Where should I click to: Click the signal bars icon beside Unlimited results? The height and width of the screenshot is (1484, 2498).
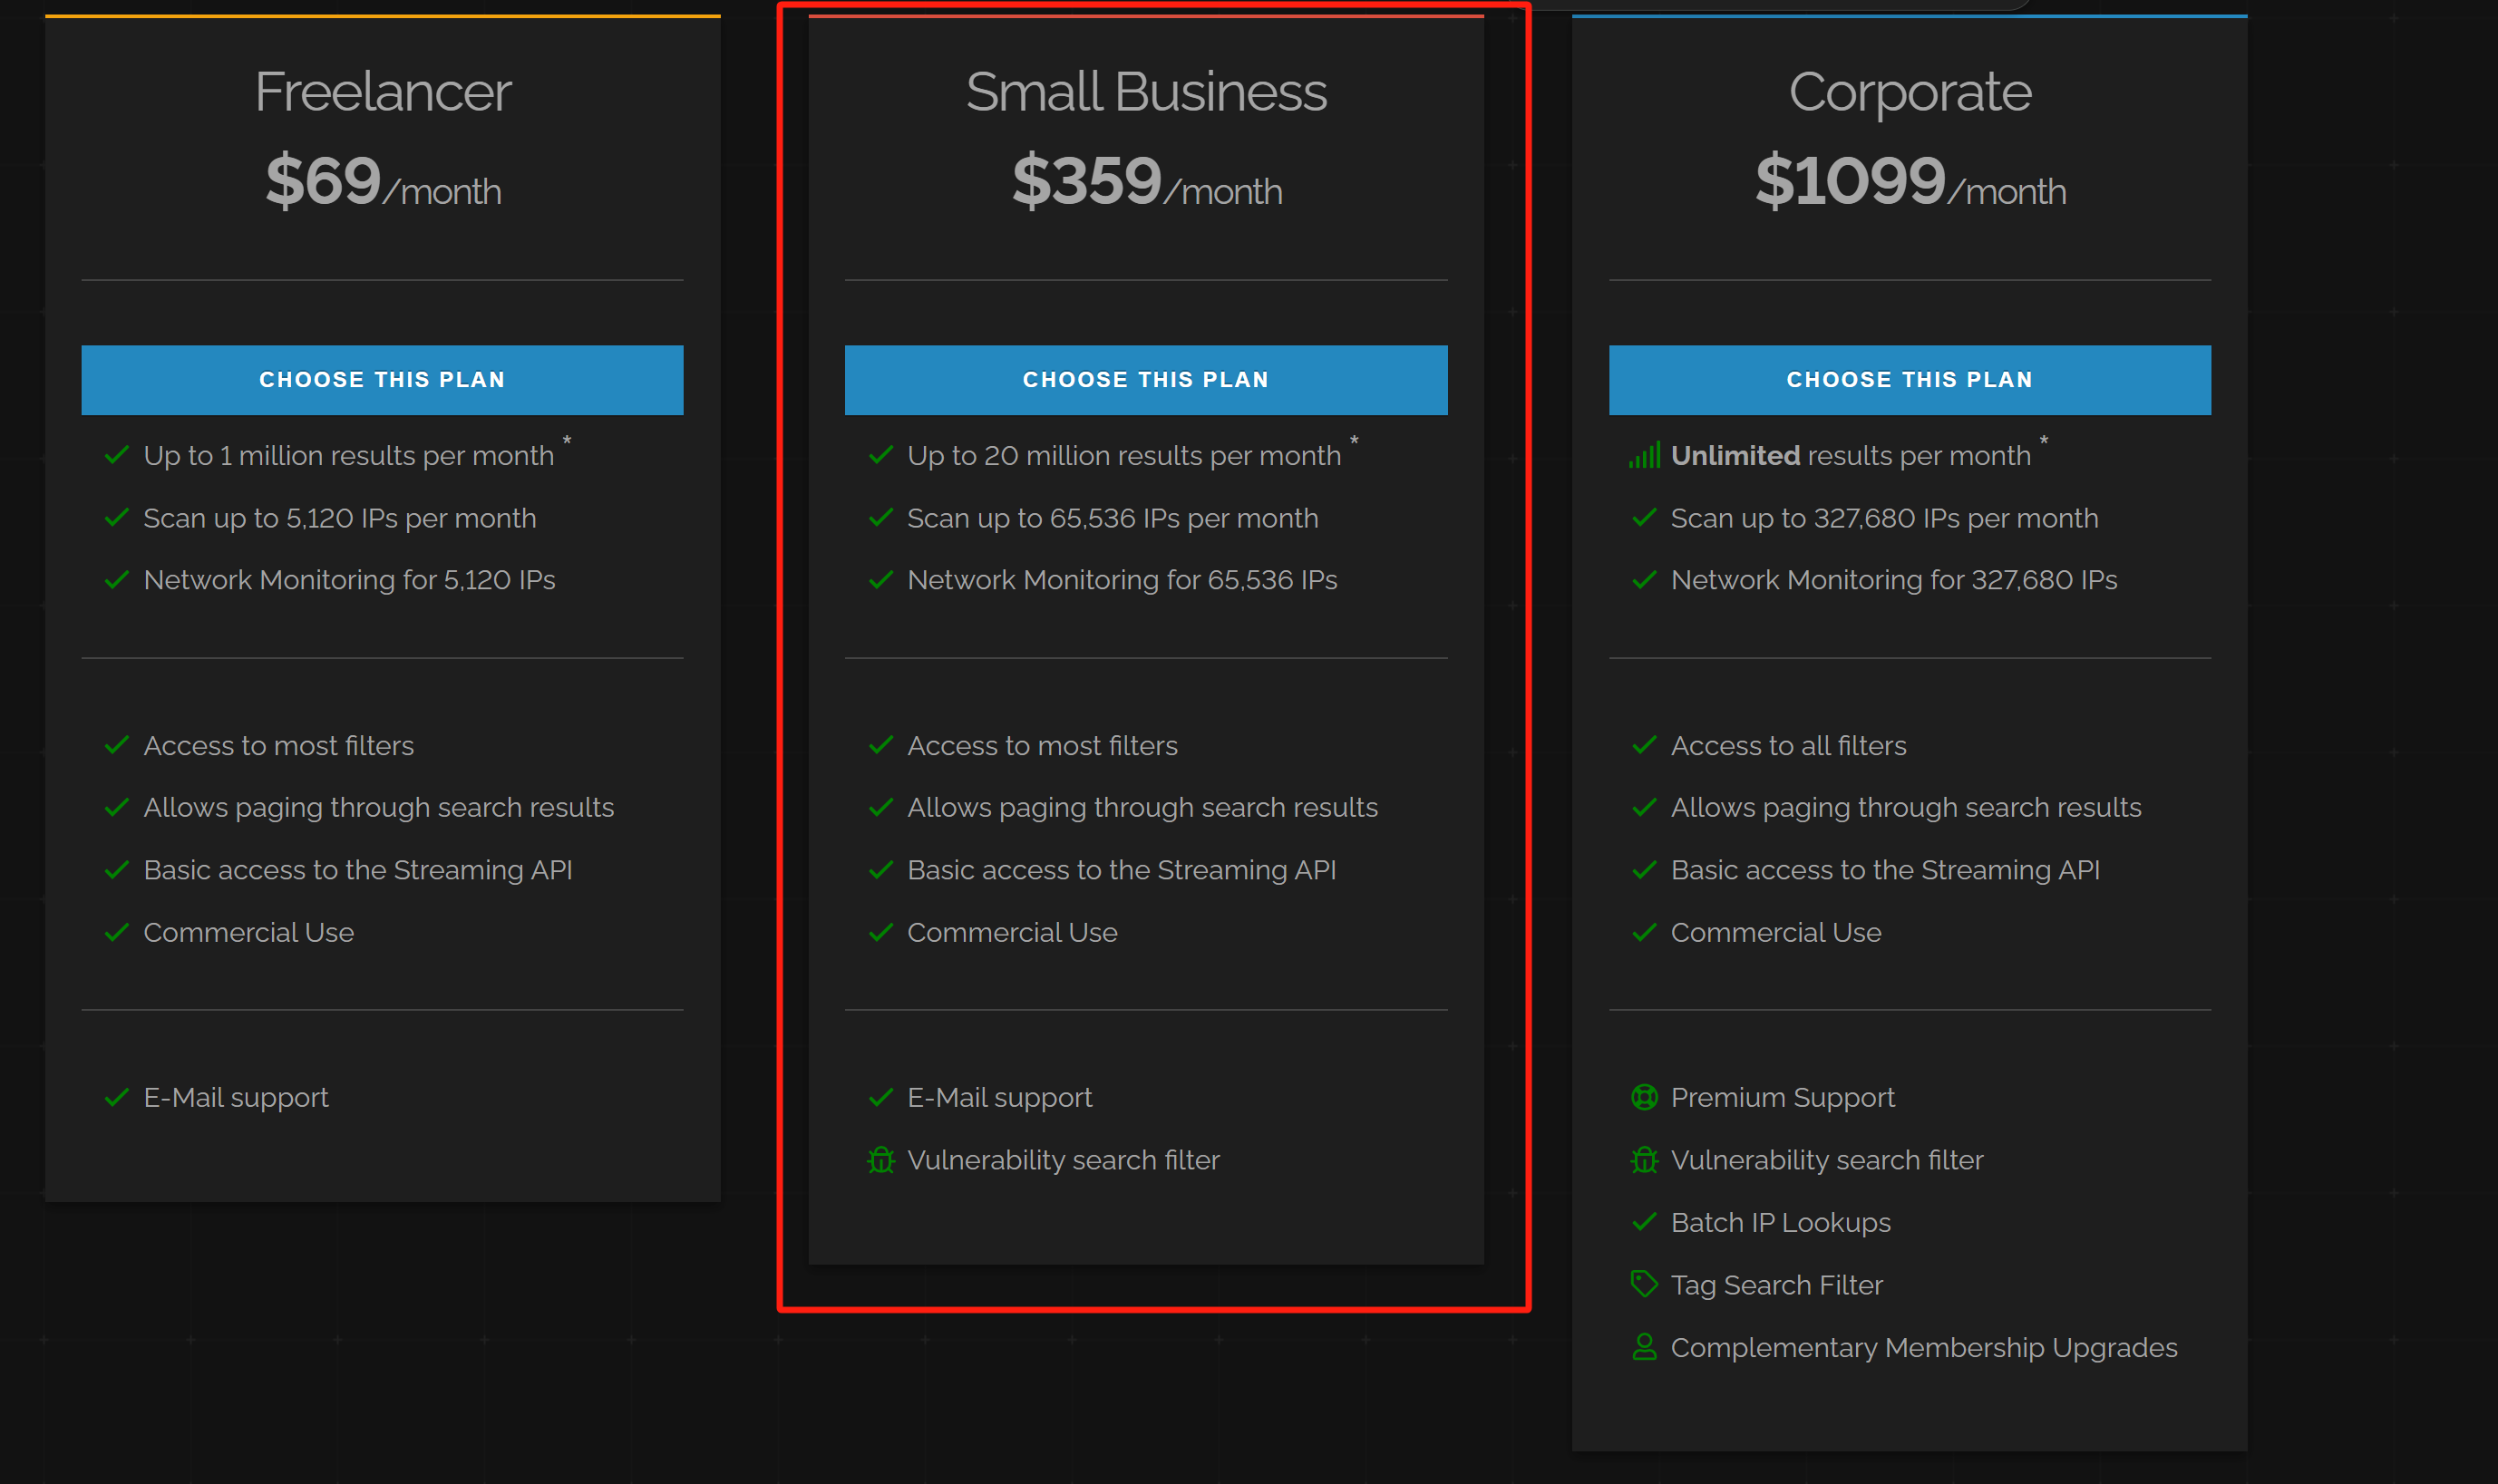pos(1644,456)
